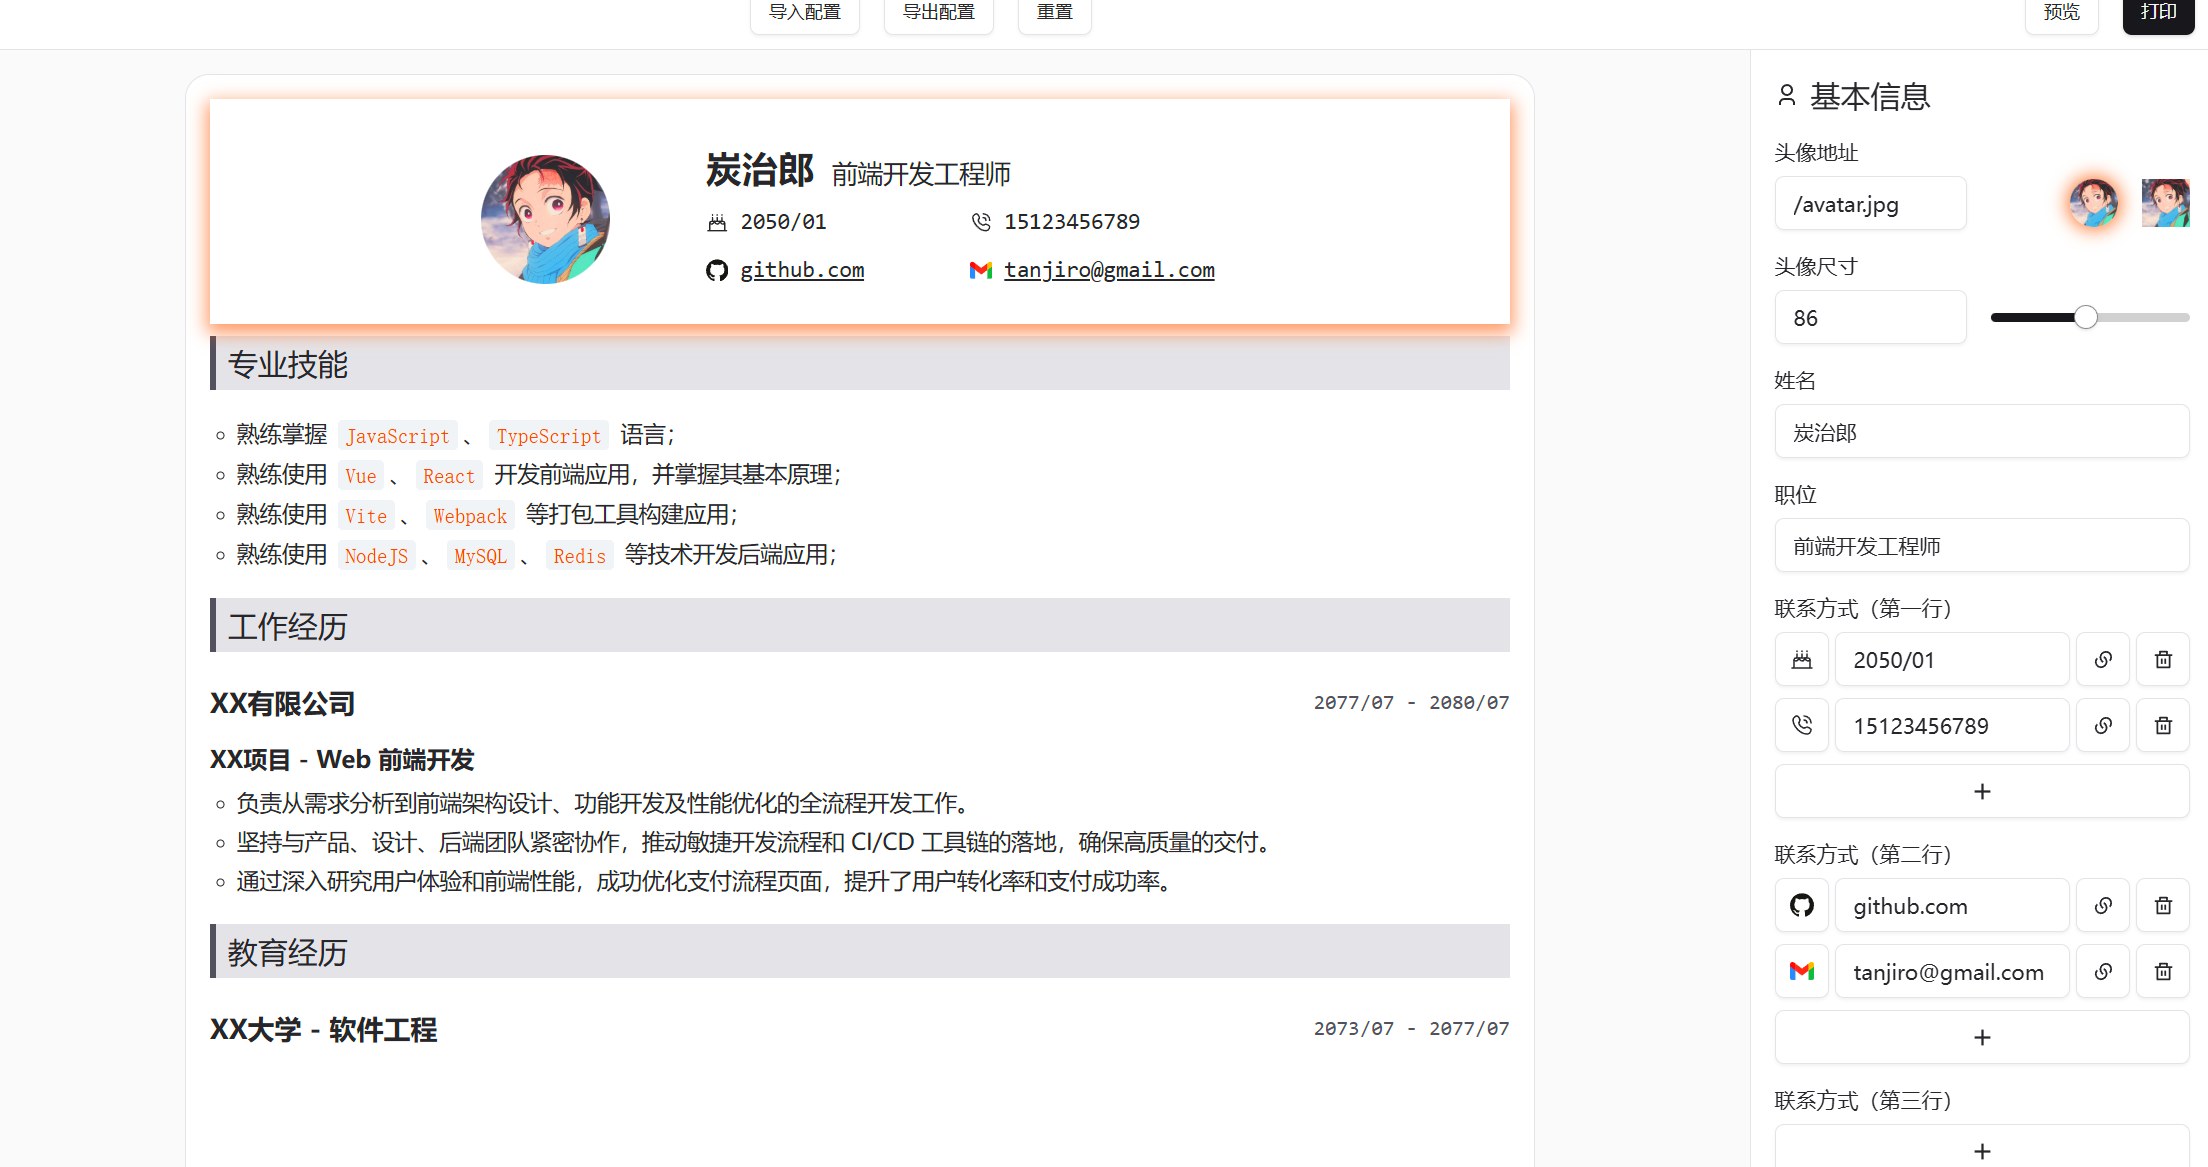Add a contact to third row
The width and height of the screenshot is (2208, 1167).
pyautogui.click(x=1982, y=1148)
